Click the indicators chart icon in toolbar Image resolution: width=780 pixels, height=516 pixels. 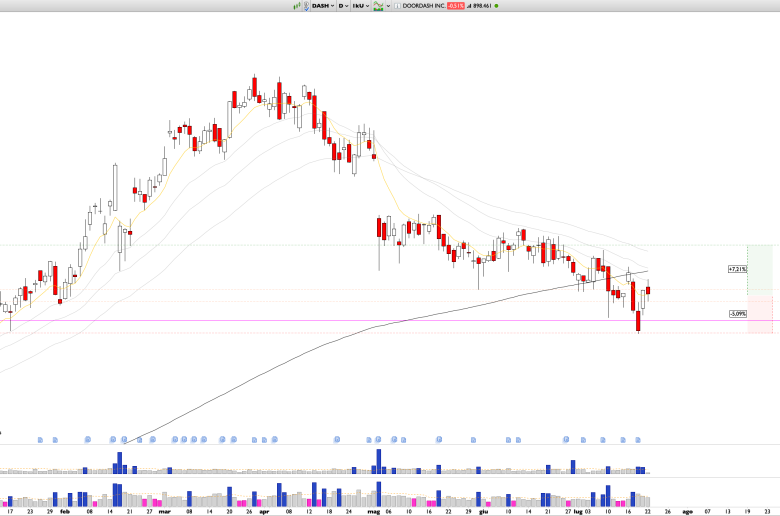click(380, 5)
